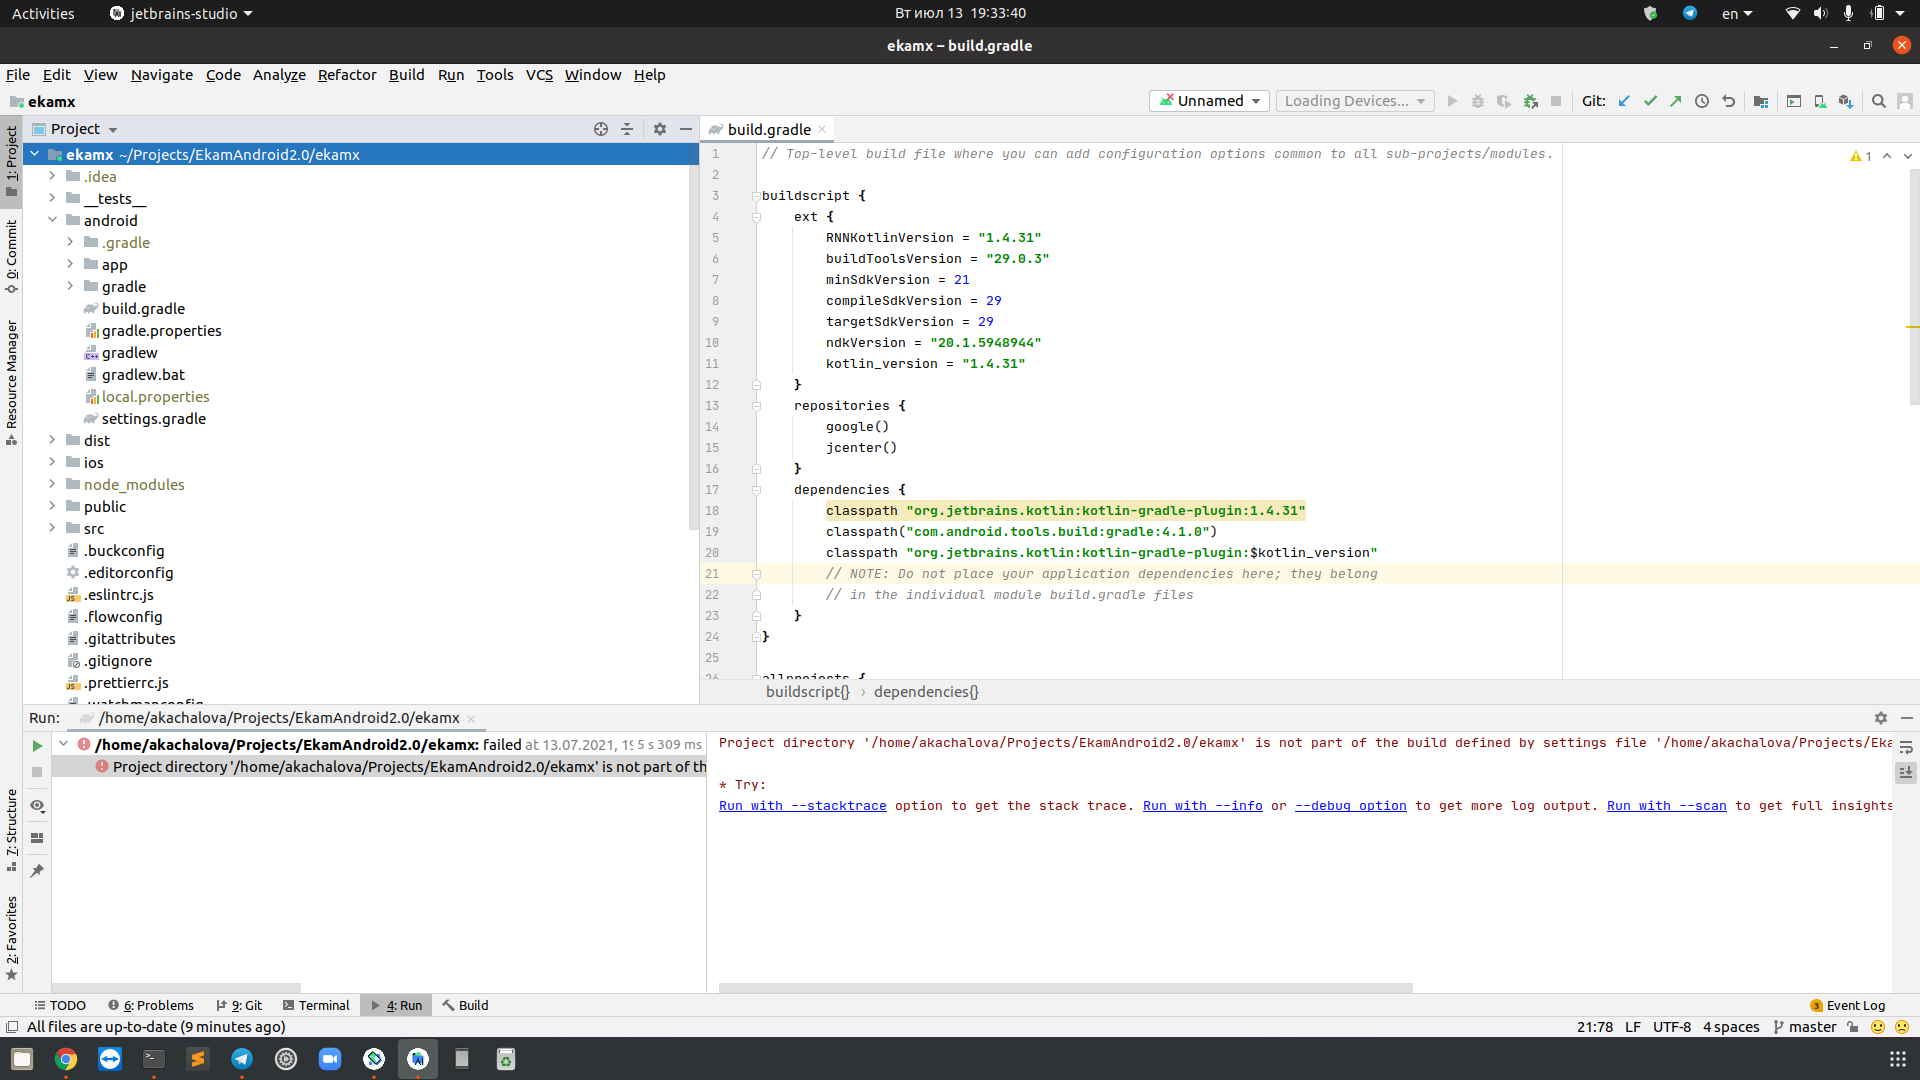The height and width of the screenshot is (1080, 1920).
Task: Click the Pin Tab icon in Run panel
Action: click(37, 871)
